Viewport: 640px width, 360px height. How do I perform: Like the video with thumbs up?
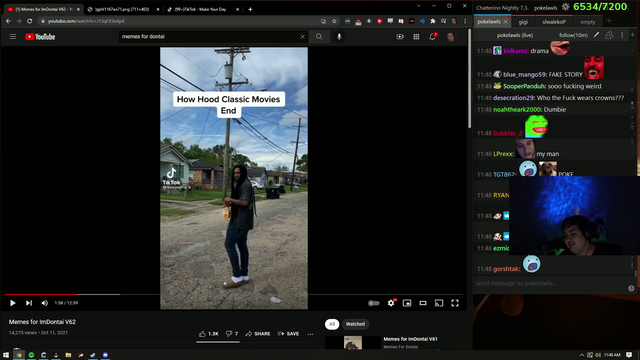(209, 334)
